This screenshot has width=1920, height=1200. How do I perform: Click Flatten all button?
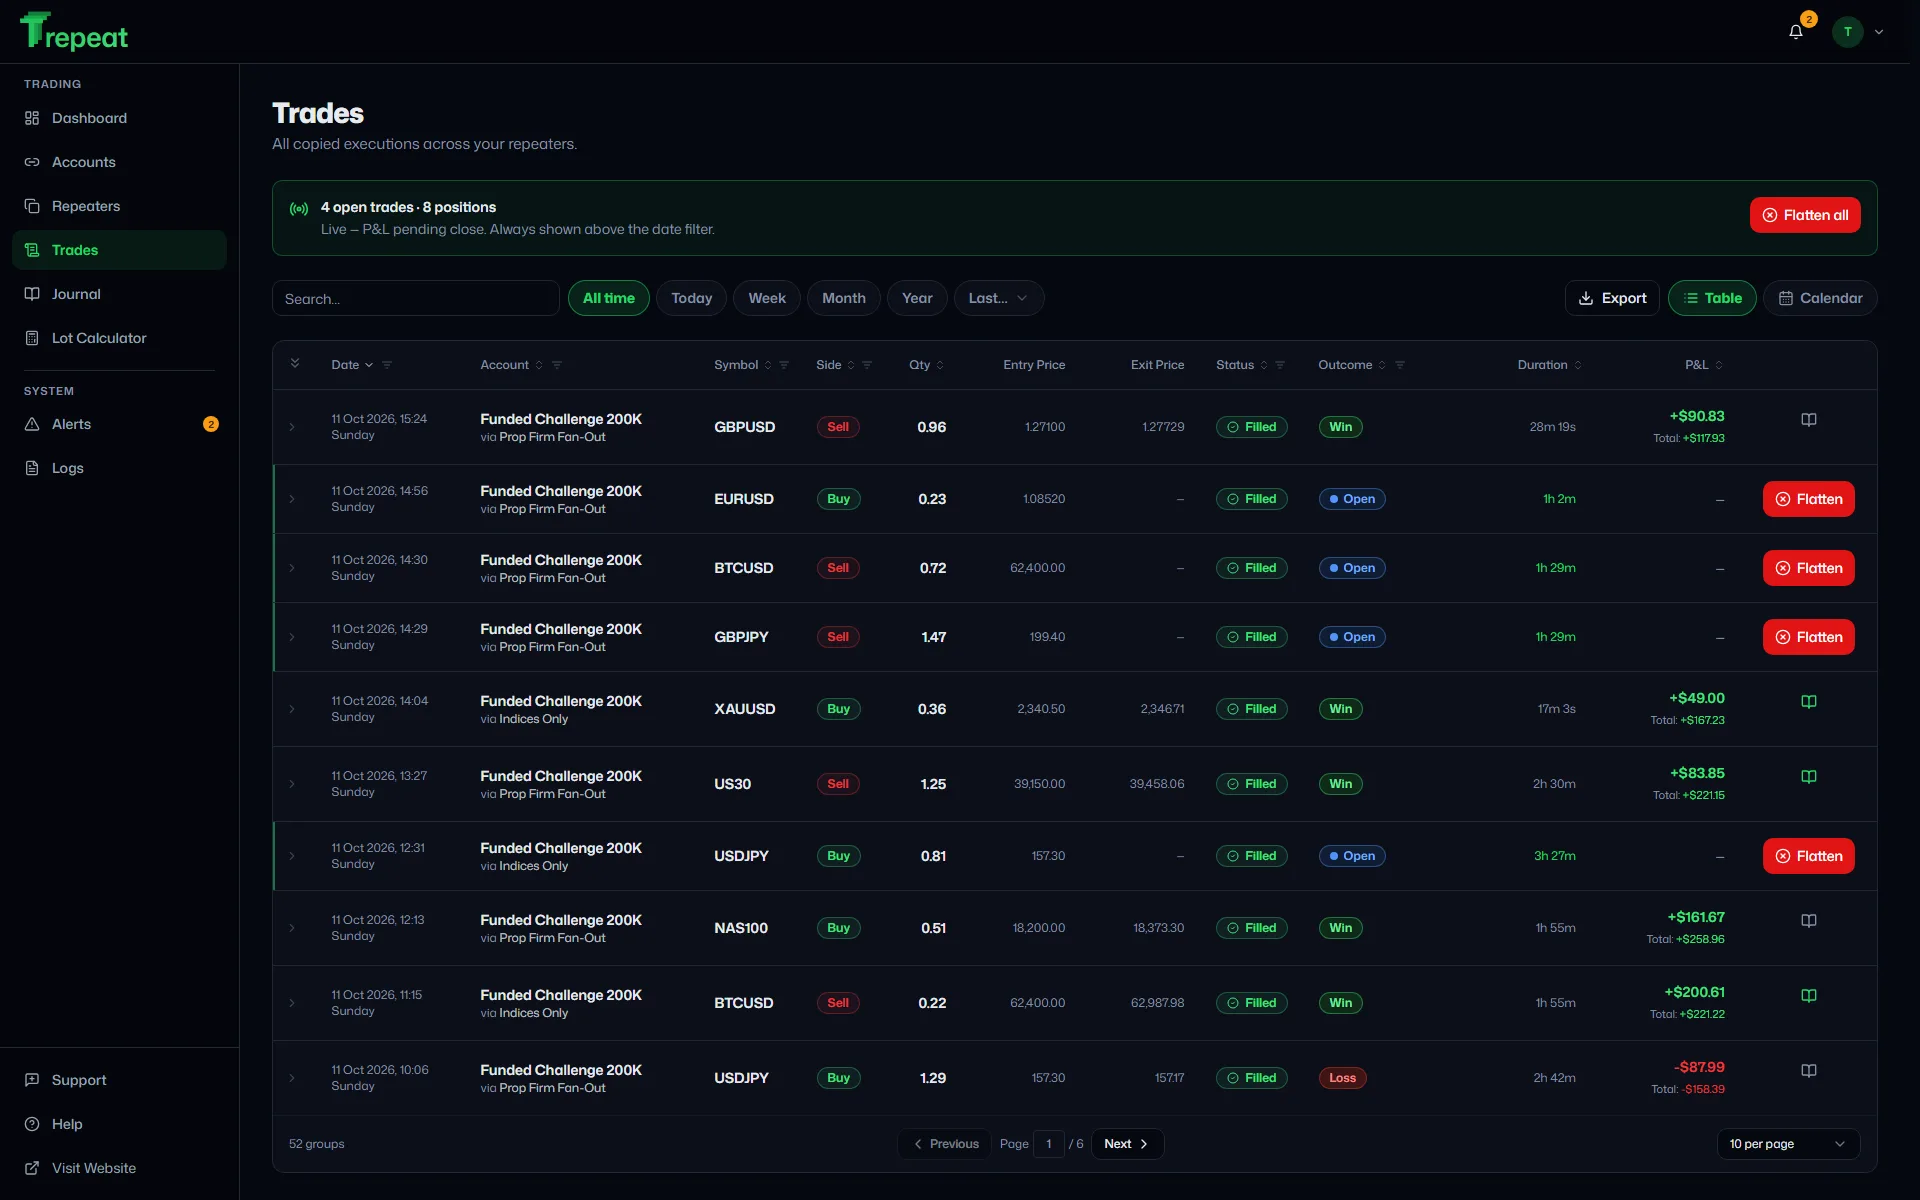1805,215
